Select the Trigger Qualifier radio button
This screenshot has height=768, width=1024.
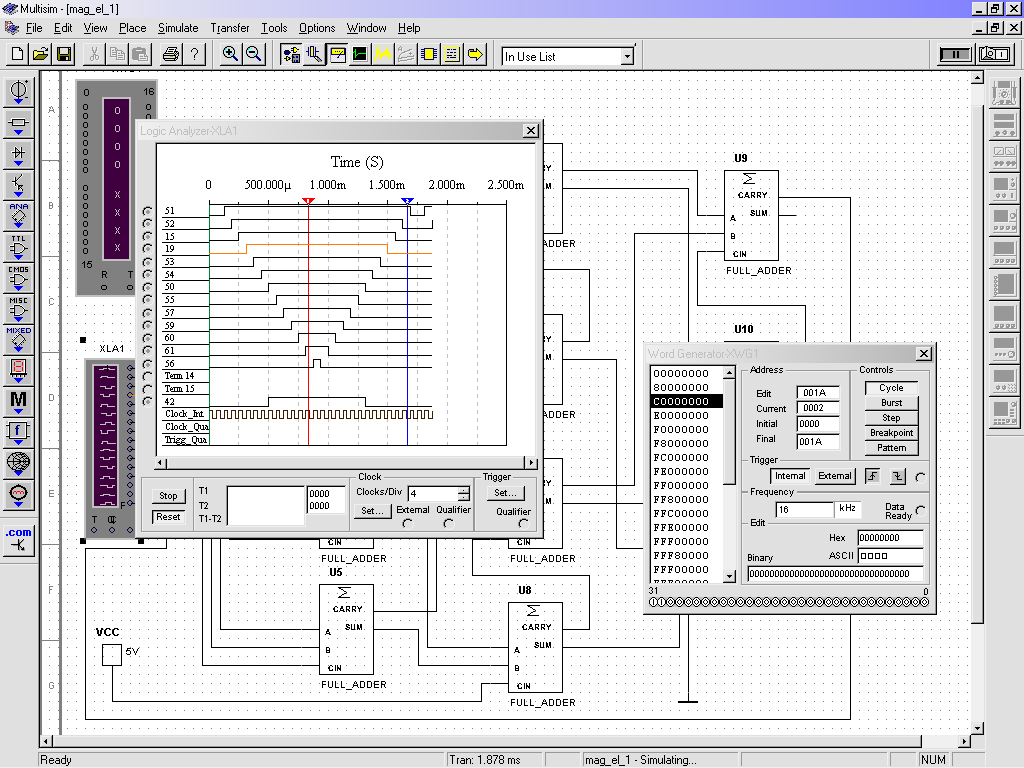(x=523, y=524)
